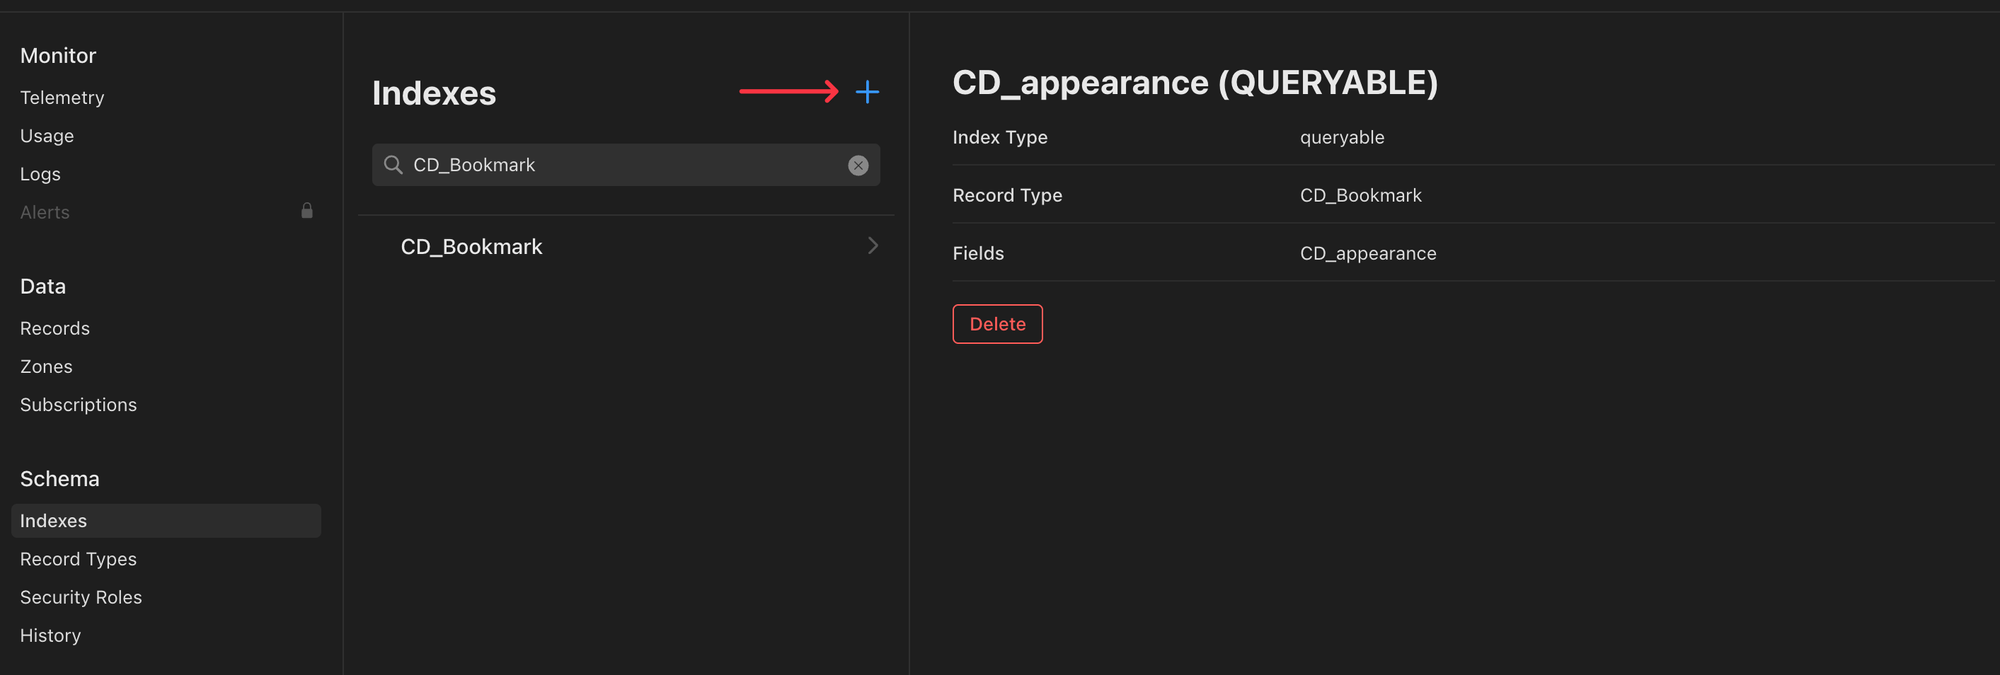Open the Subscriptions page
This screenshot has width=2000, height=675.
click(78, 405)
